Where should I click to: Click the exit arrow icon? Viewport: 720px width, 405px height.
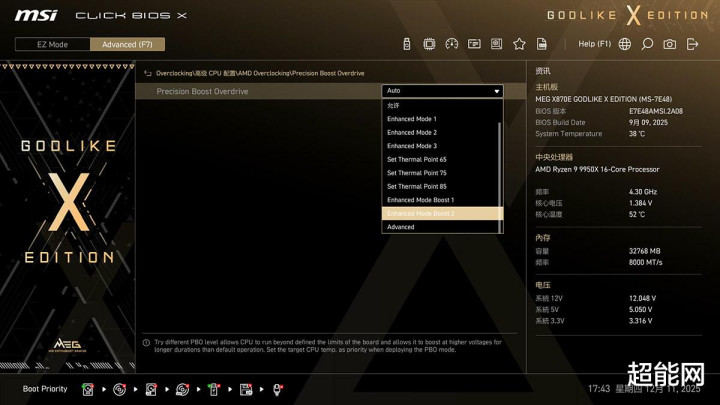click(x=692, y=44)
